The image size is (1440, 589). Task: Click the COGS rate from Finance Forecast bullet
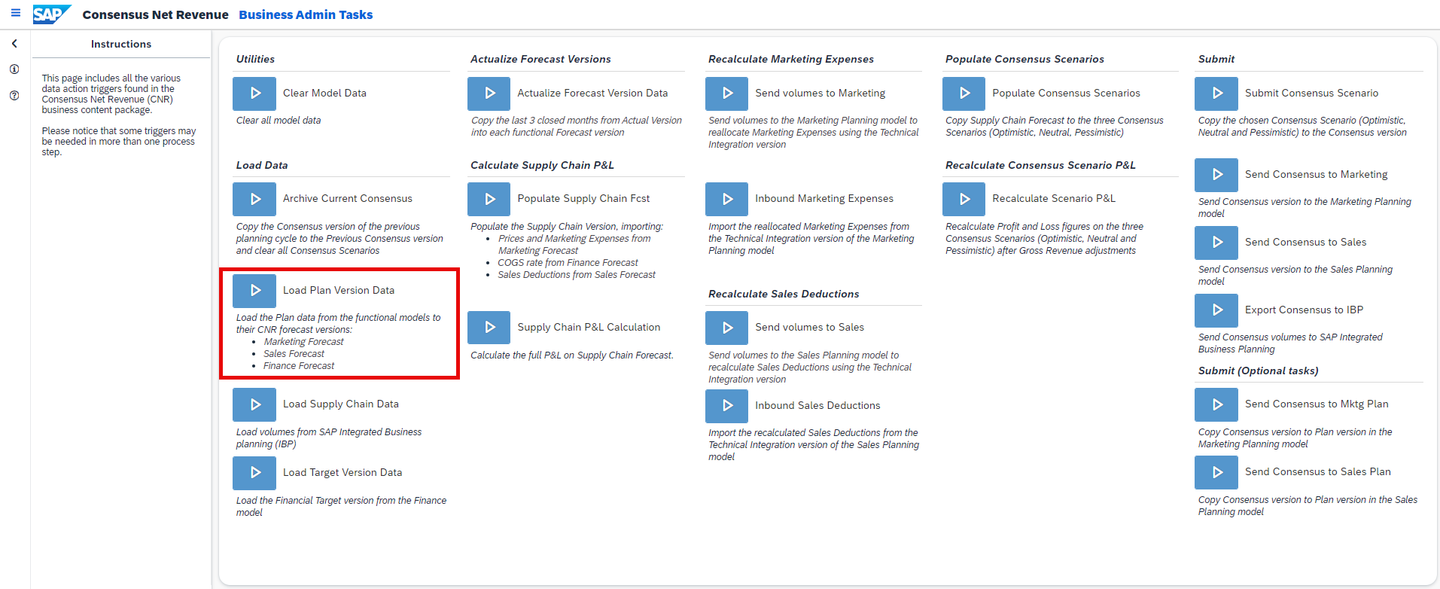click(x=568, y=263)
